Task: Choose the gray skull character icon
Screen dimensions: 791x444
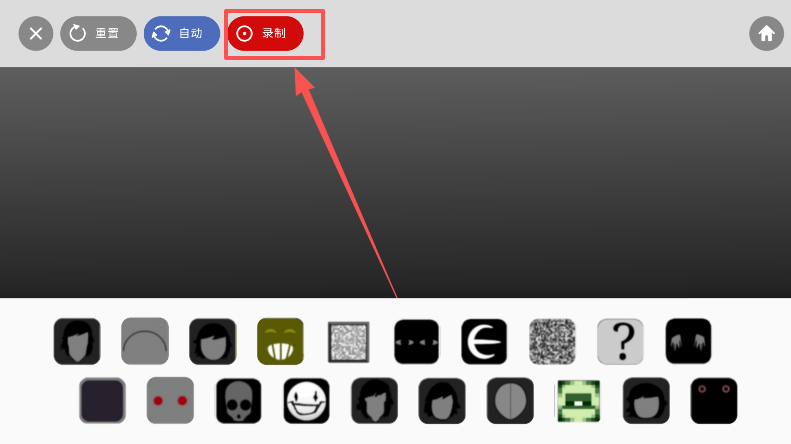Action: click(x=239, y=401)
